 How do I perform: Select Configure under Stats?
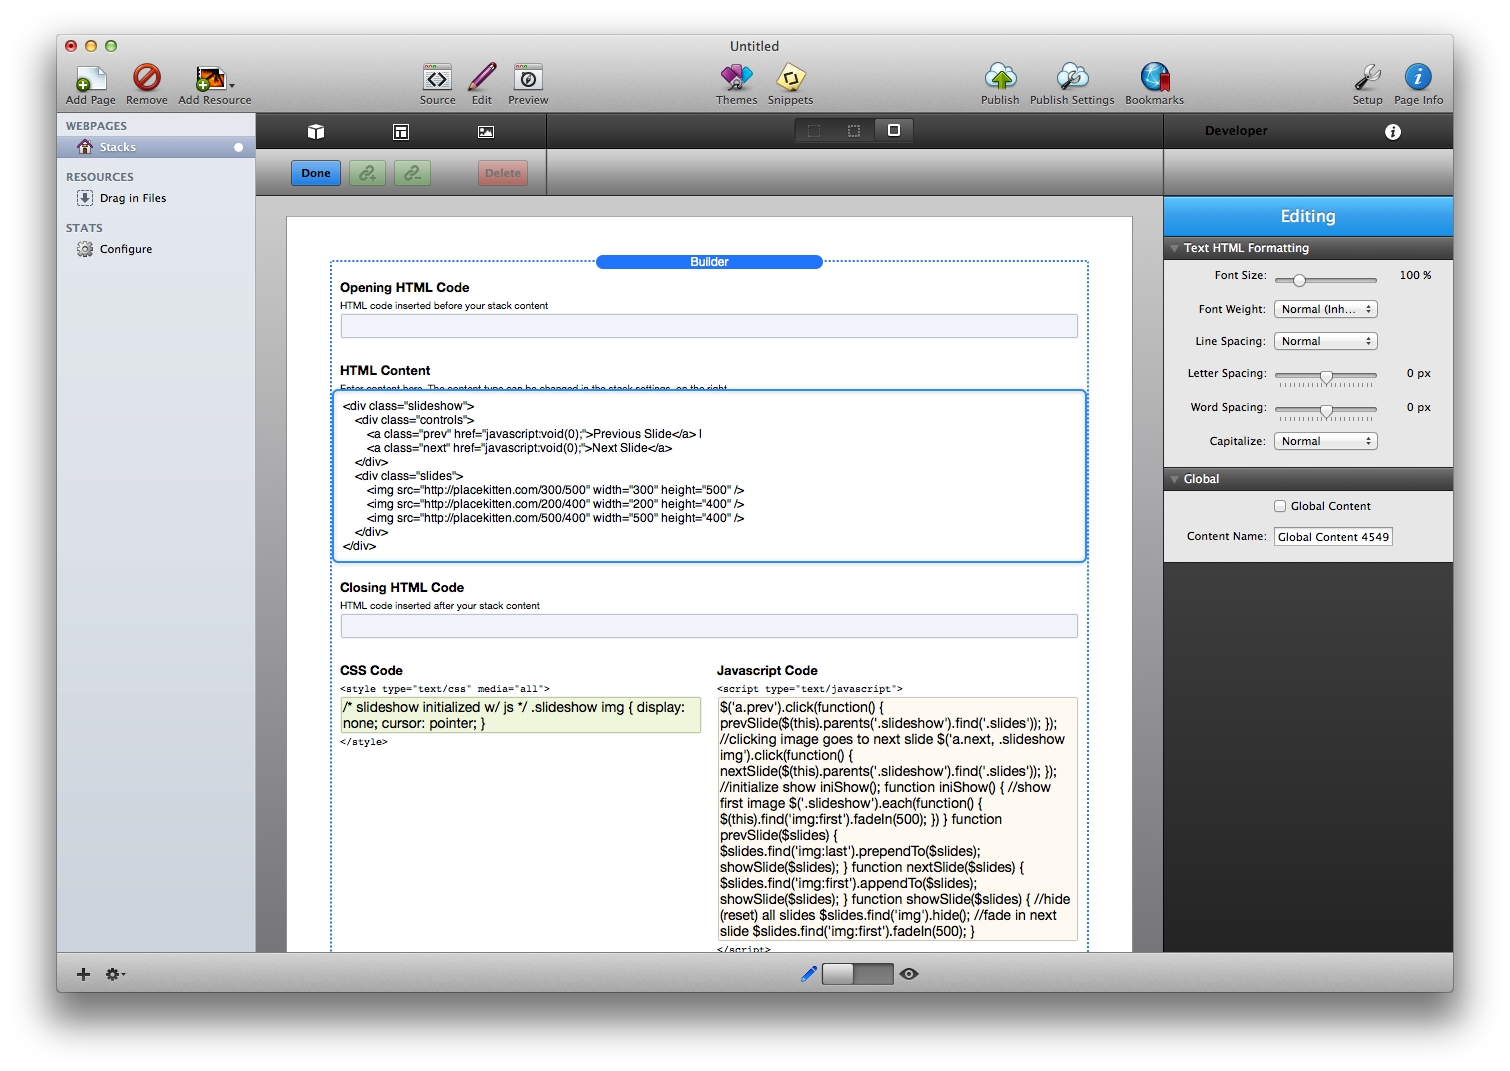[x=125, y=249]
